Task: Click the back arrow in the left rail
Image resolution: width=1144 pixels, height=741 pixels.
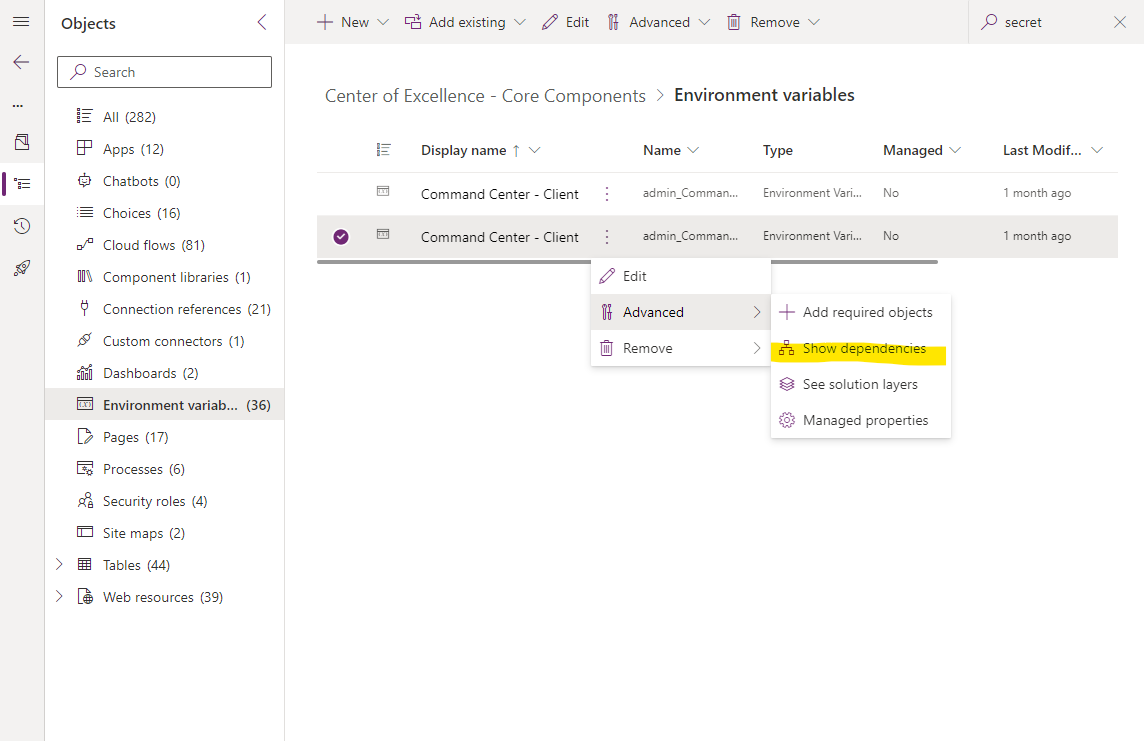Action: coord(21,62)
